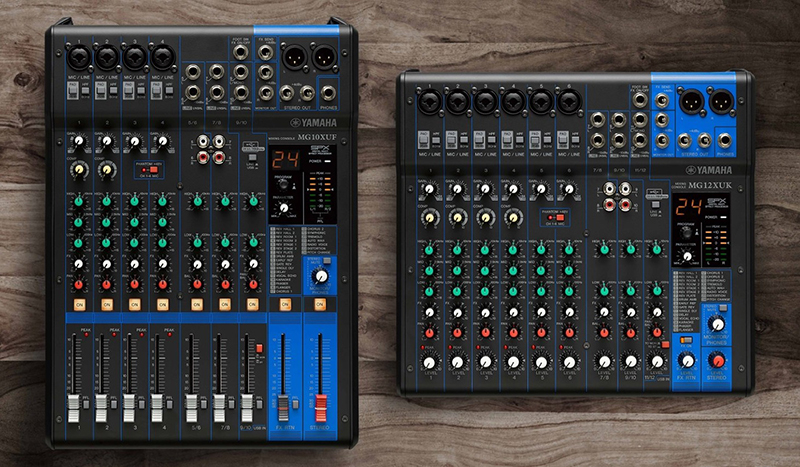Click the '24' program display on MG12XUK

[x=689, y=207]
